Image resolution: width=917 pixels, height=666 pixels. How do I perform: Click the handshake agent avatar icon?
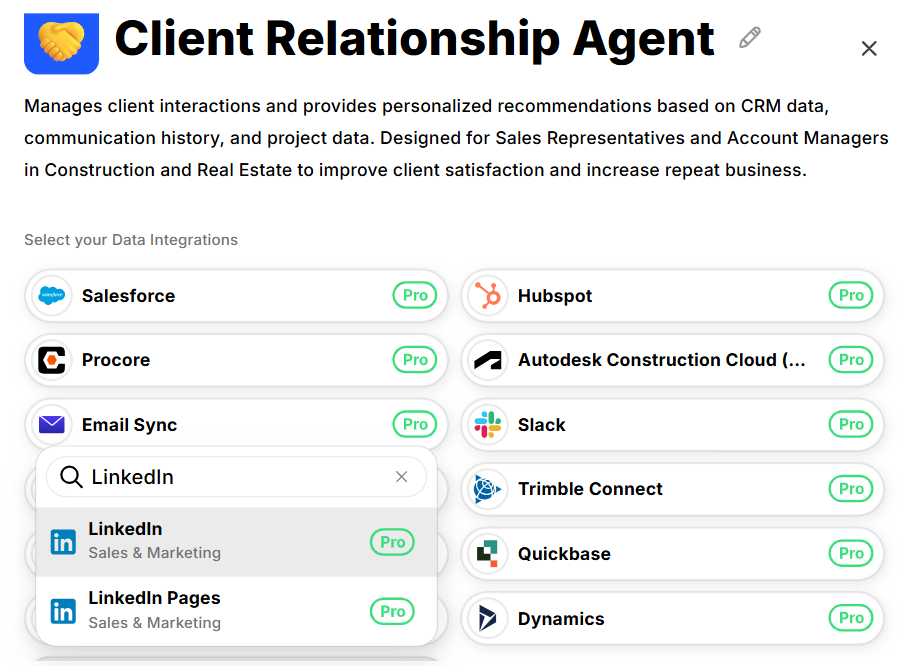pyautogui.click(x=61, y=43)
